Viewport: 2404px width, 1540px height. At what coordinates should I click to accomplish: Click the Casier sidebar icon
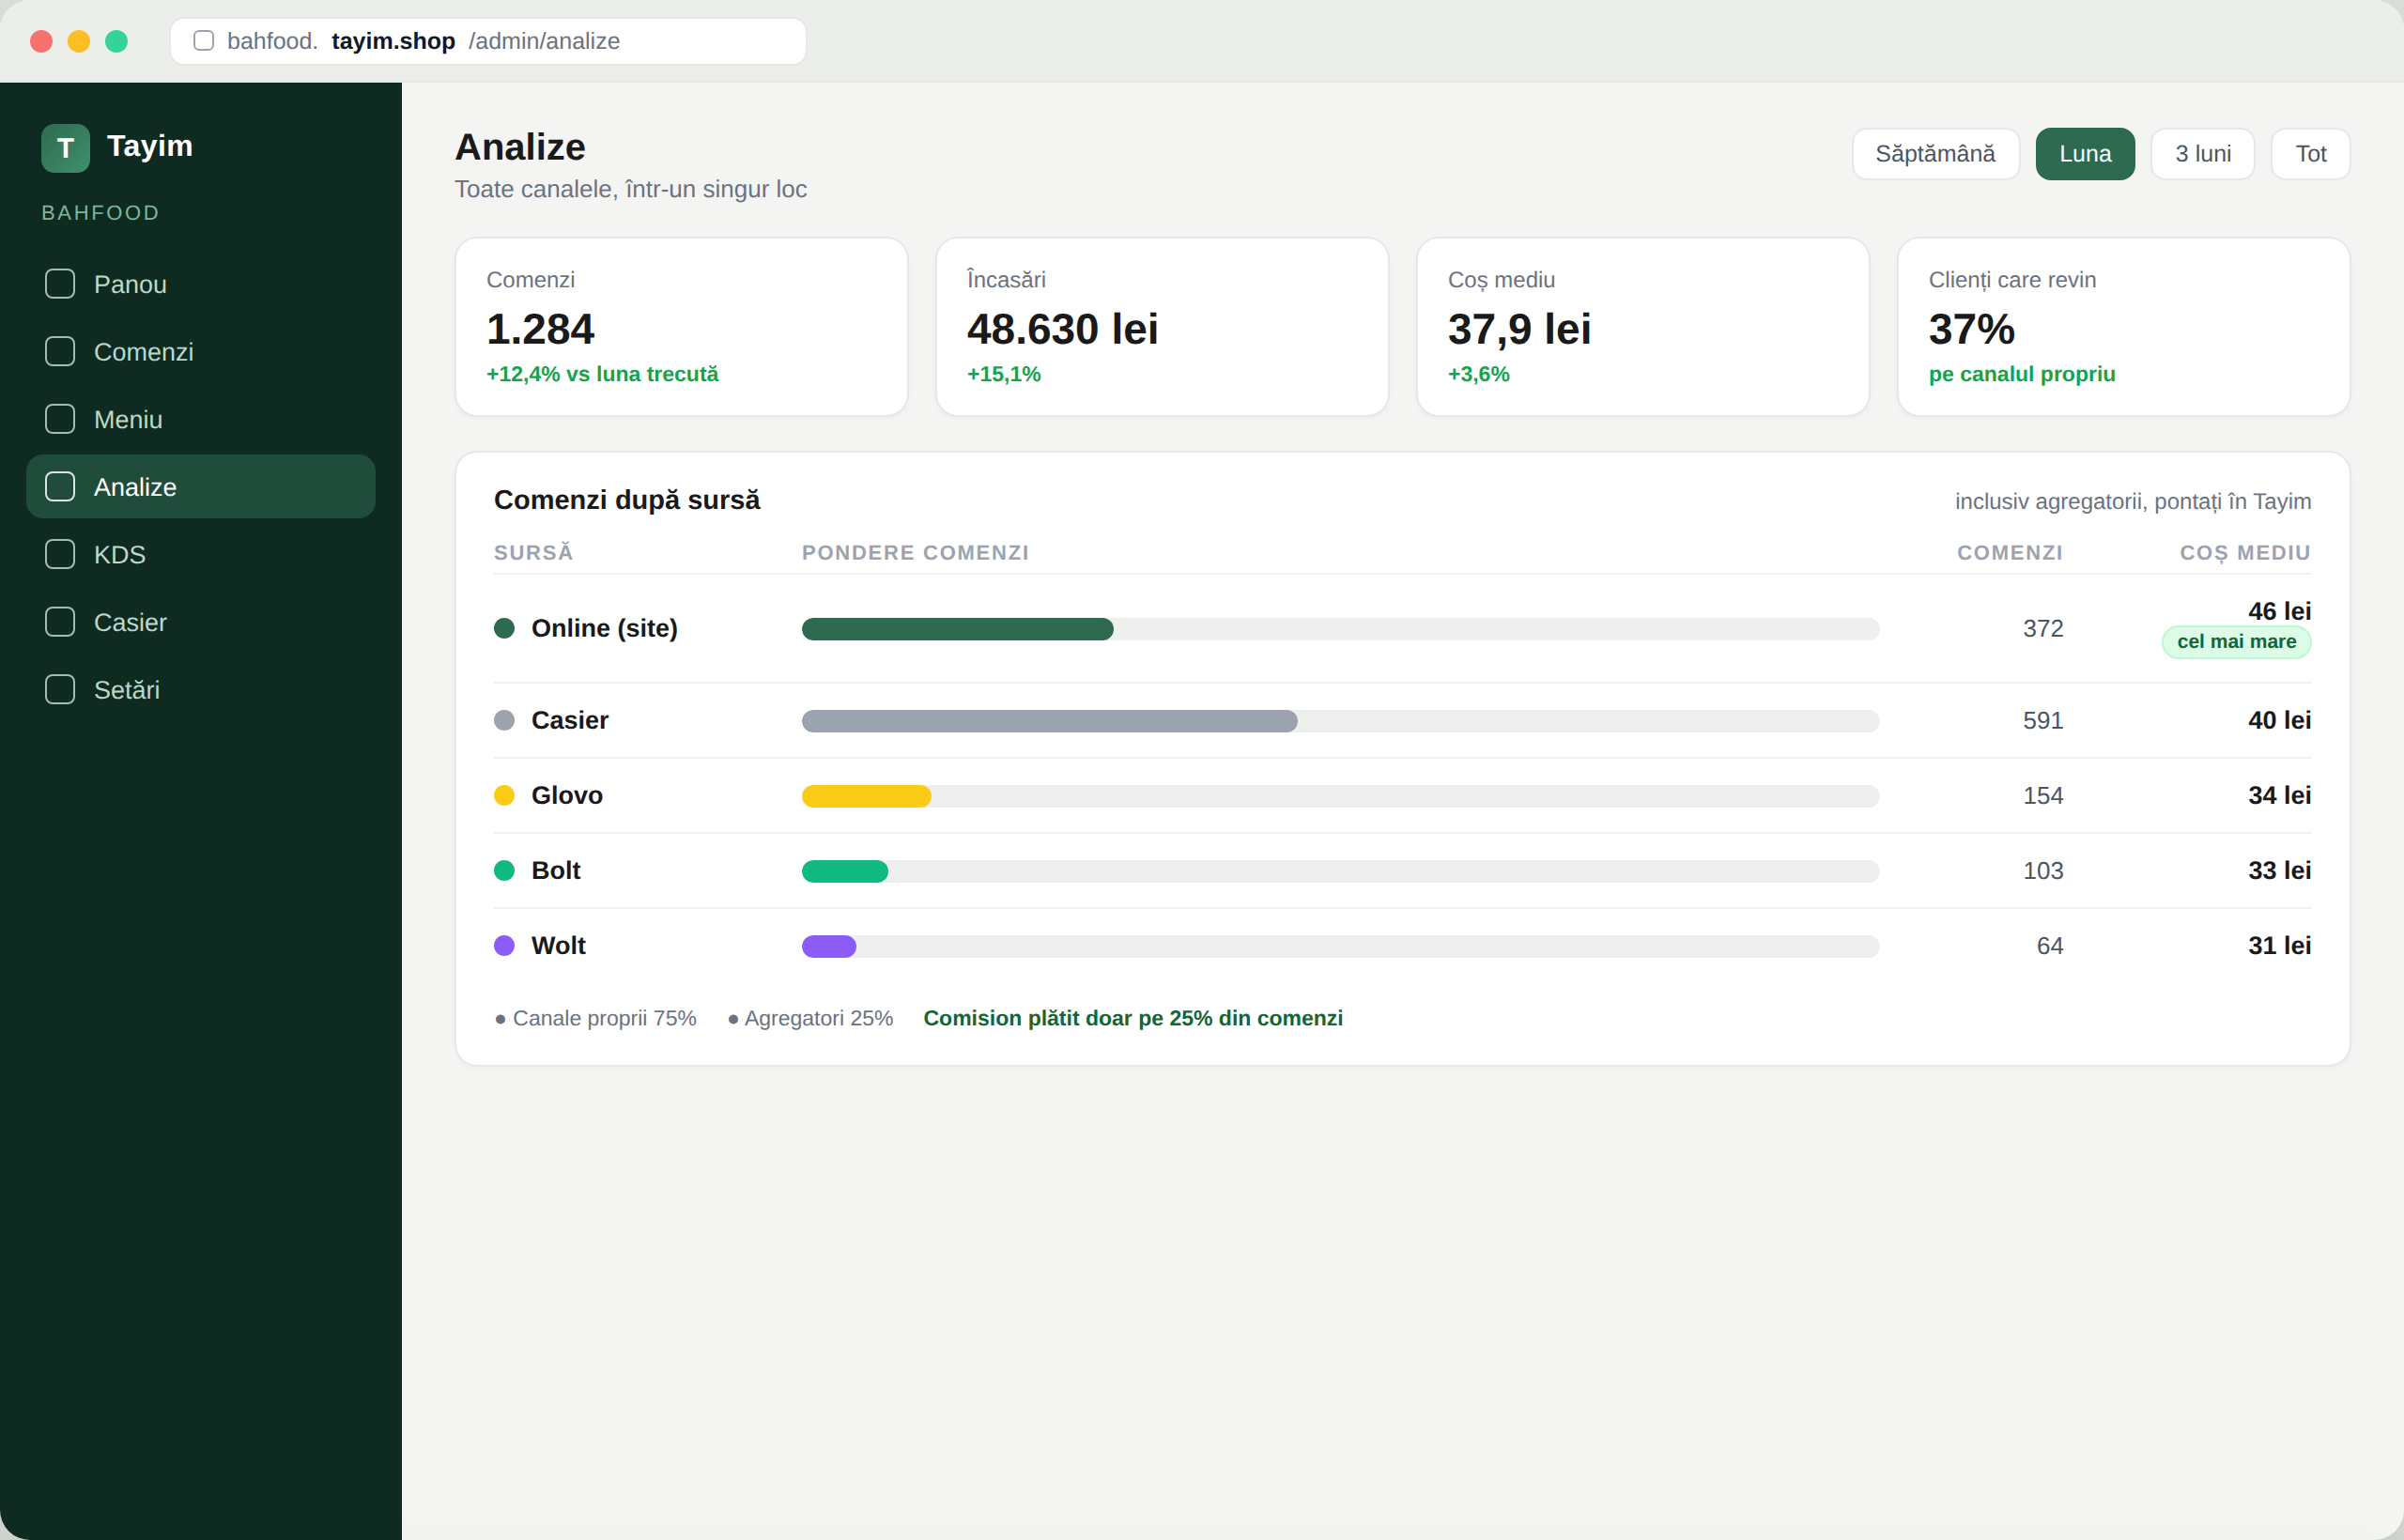(60, 622)
